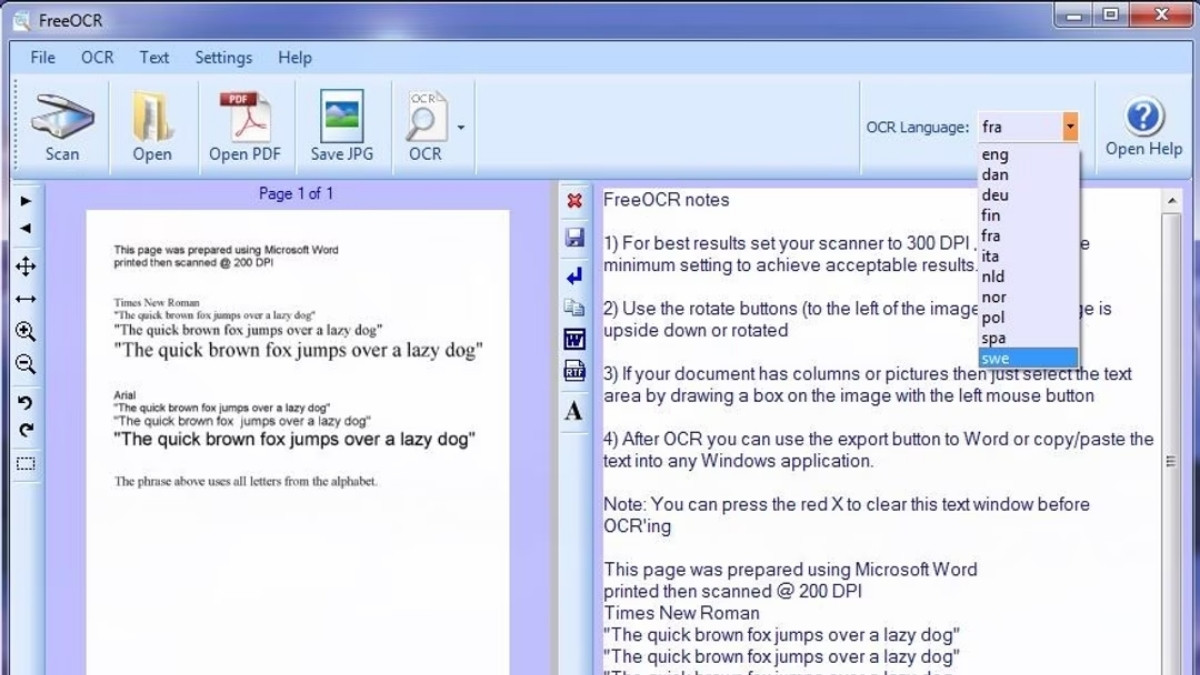1200x675 pixels.
Task: Copy OCR text with the copy icon
Action: 574,306
